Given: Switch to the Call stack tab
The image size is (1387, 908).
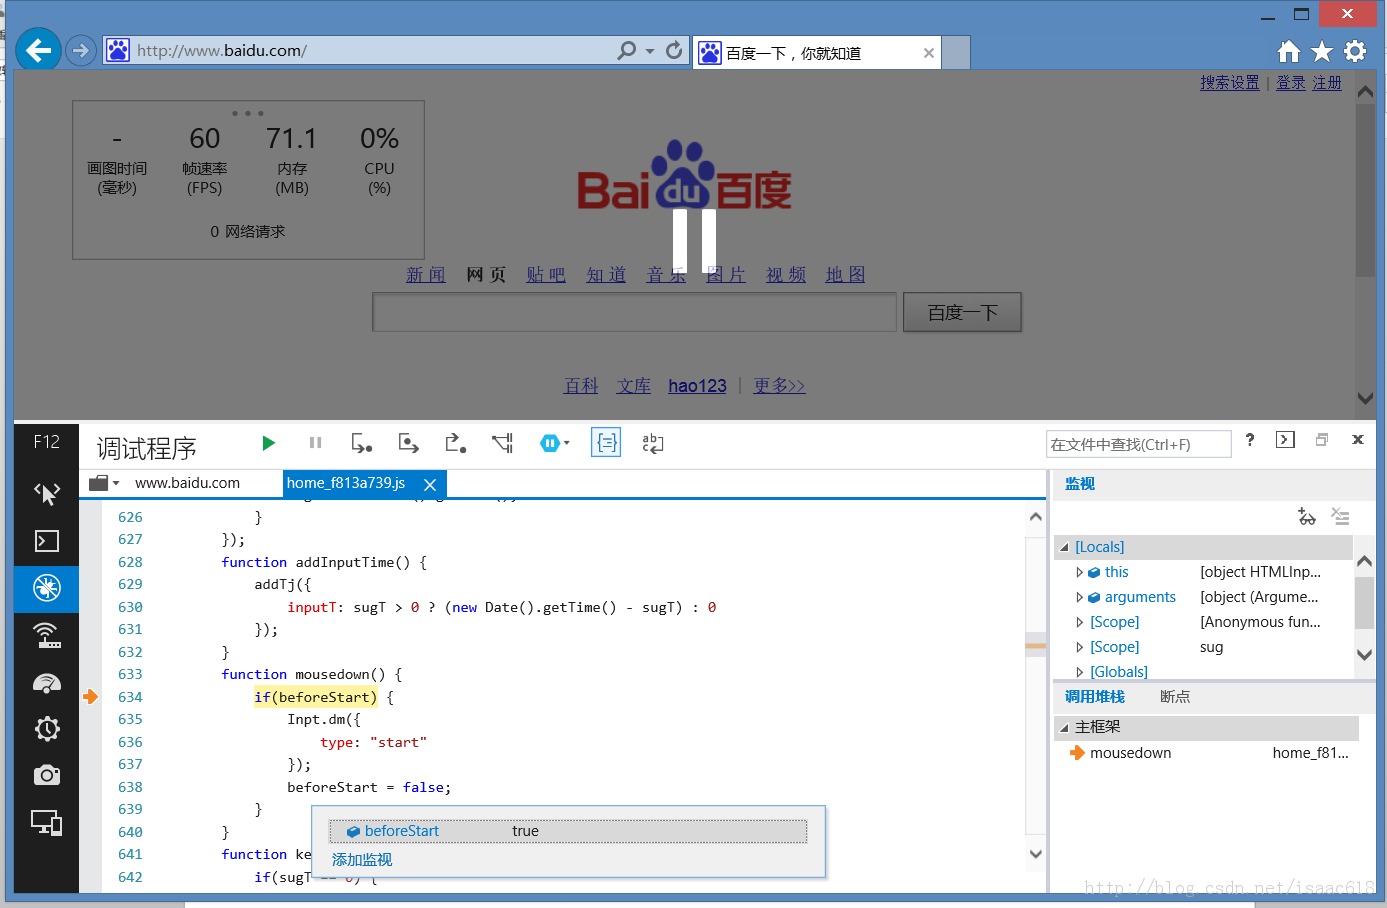Looking at the screenshot, I should point(1094,697).
